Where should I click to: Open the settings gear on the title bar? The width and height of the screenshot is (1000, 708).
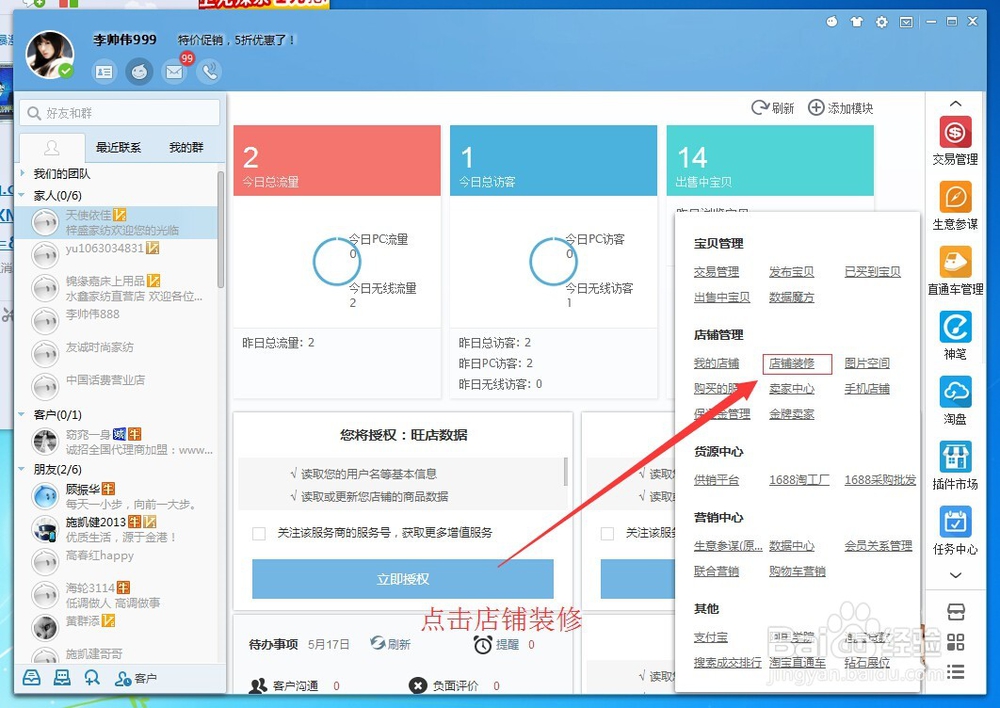[881, 21]
